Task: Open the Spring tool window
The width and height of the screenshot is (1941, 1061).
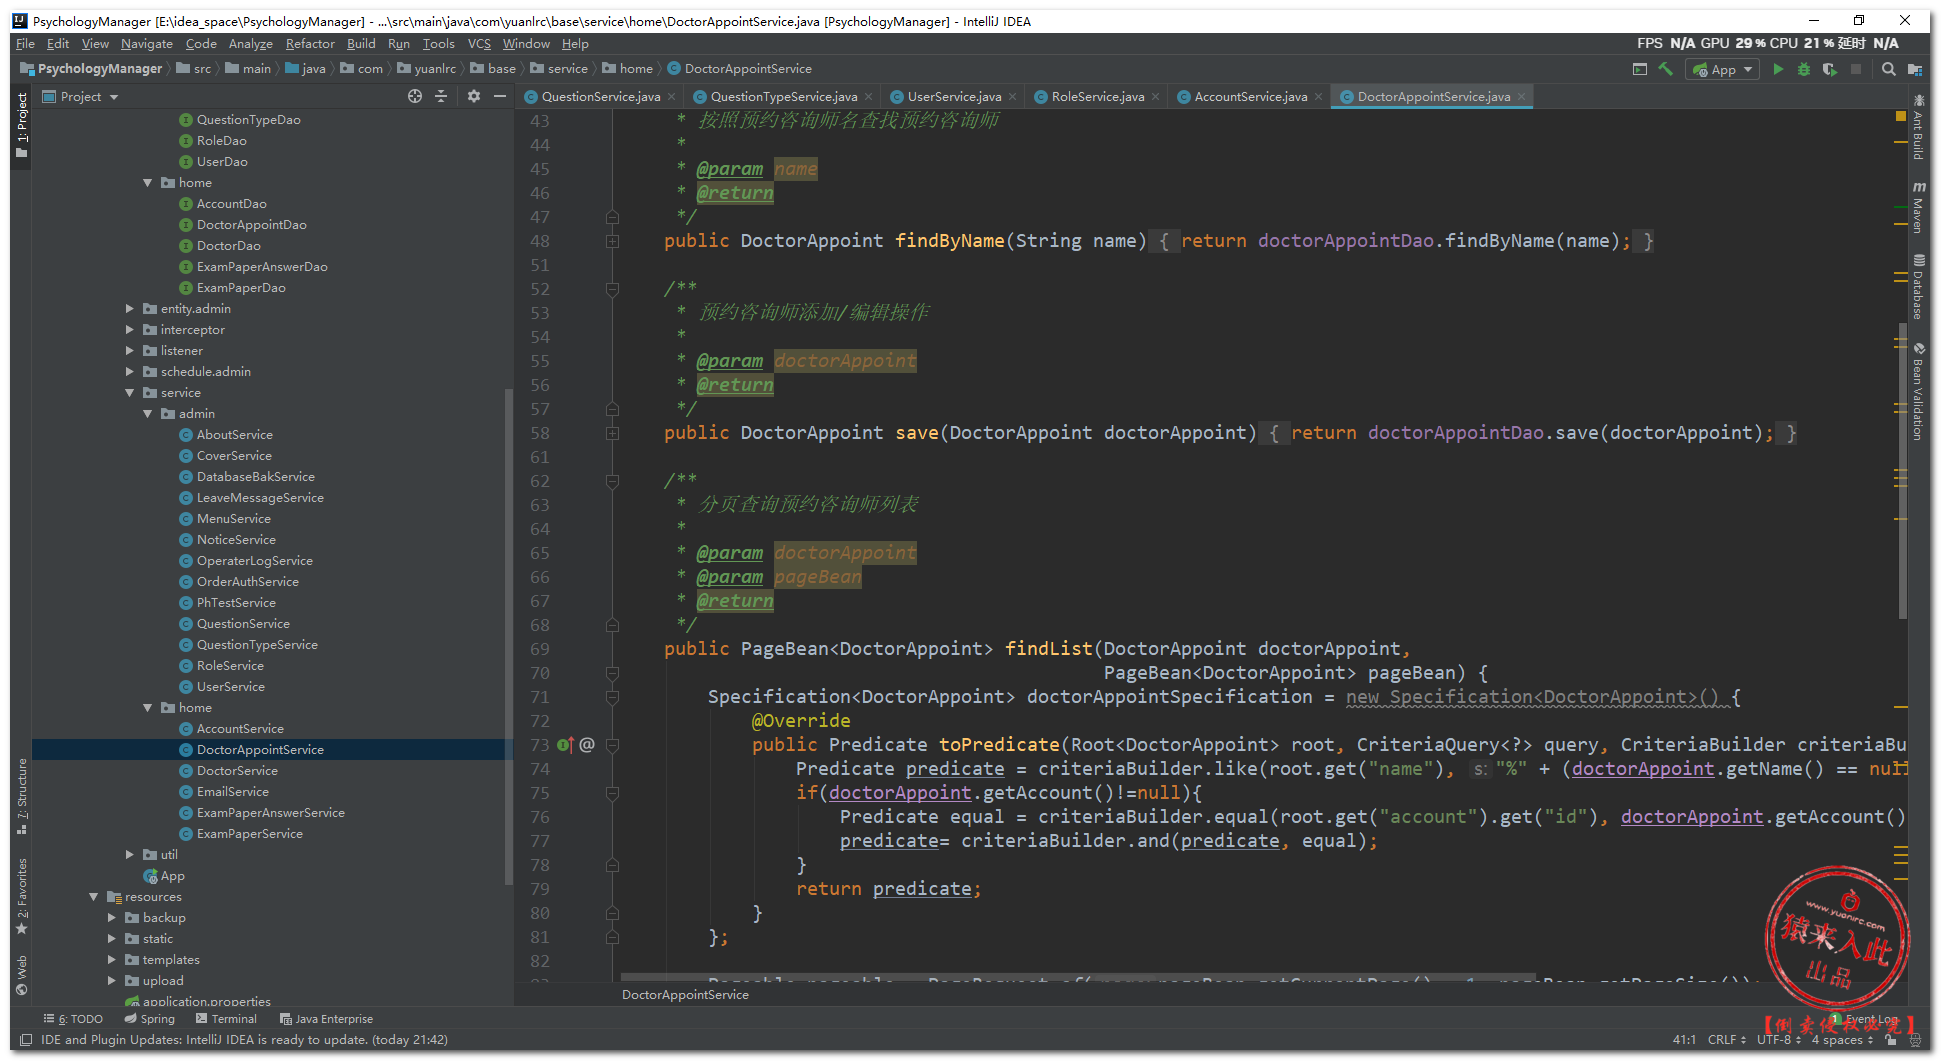Action: tap(150, 1019)
